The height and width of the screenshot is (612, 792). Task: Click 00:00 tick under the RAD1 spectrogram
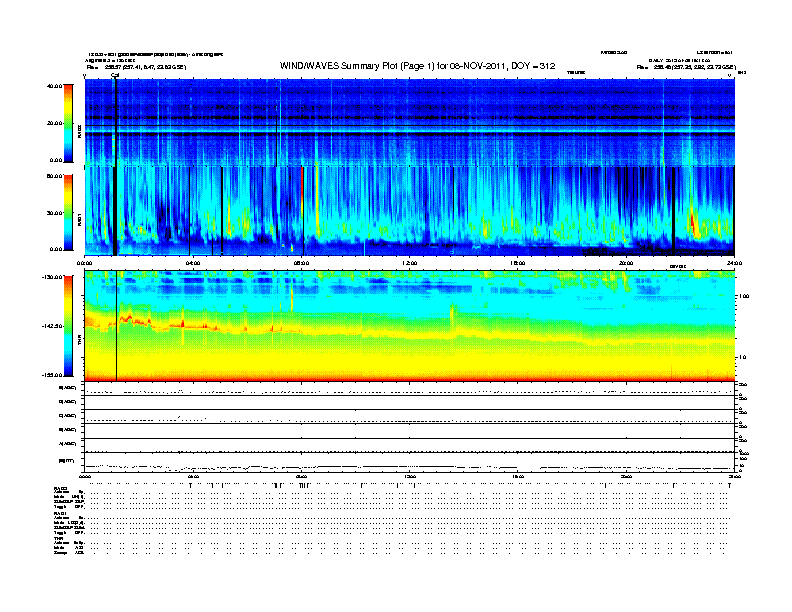pos(84,263)
